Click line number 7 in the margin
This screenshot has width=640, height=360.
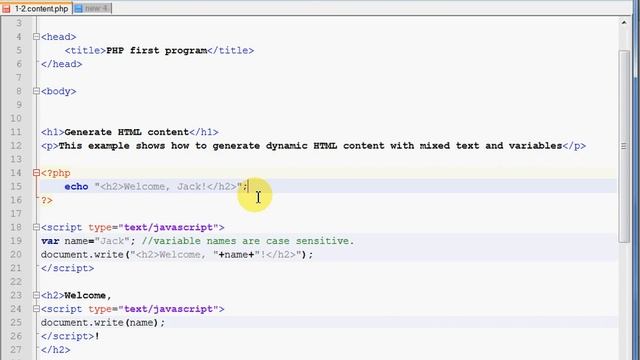19,78
